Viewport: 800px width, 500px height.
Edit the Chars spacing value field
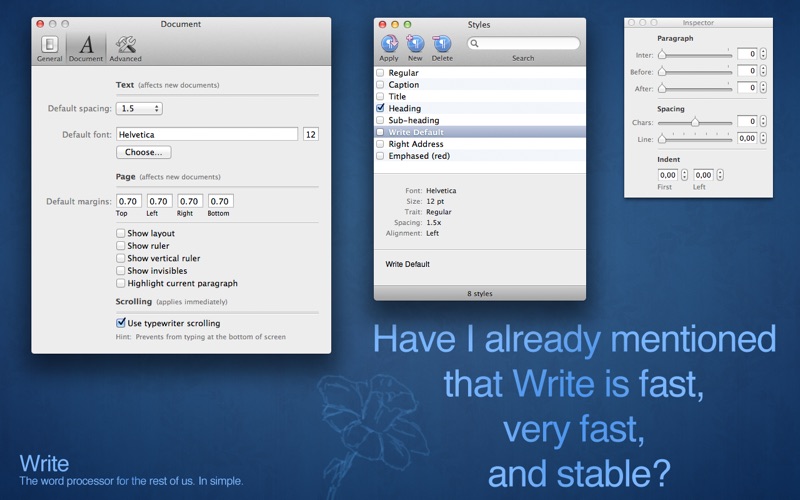747,121
